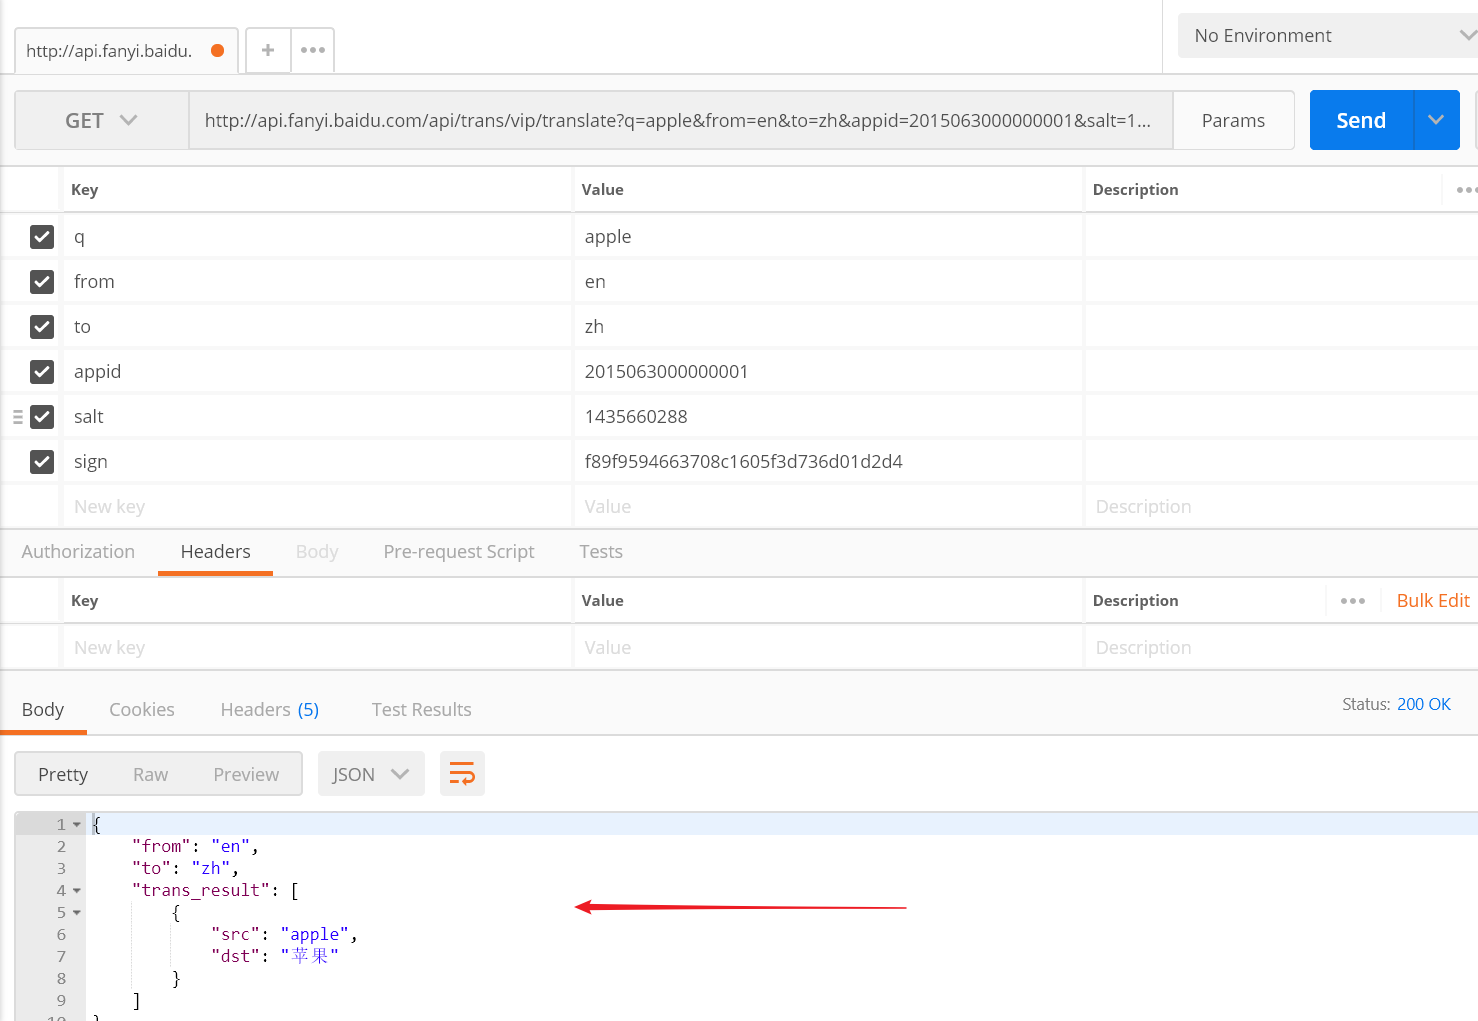Open the Send button dropdown arrow
The height and width of the screenshot is (1021, 1478).
[x=1437, y=120]
